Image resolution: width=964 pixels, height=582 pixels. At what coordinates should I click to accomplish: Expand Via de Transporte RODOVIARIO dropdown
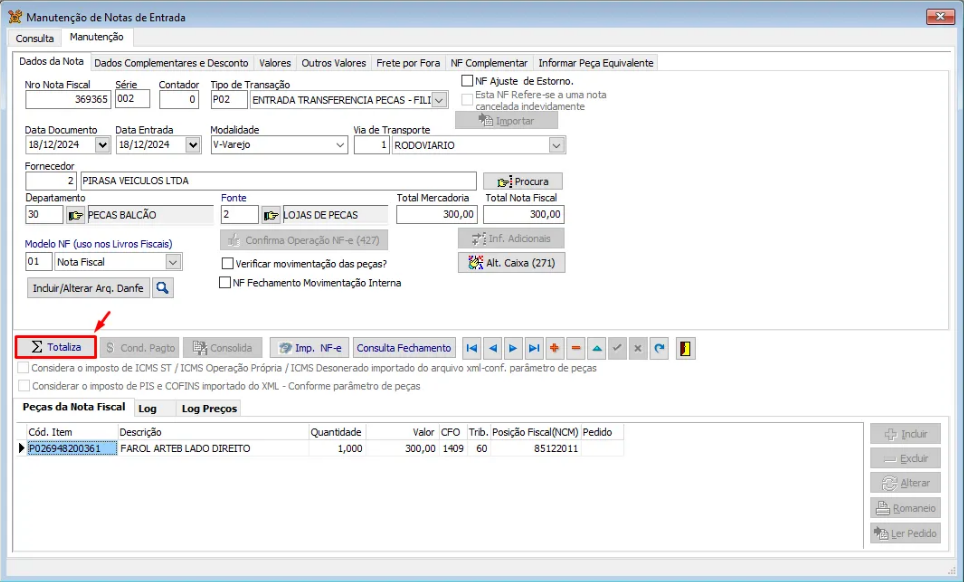click(x=556, y=146)
